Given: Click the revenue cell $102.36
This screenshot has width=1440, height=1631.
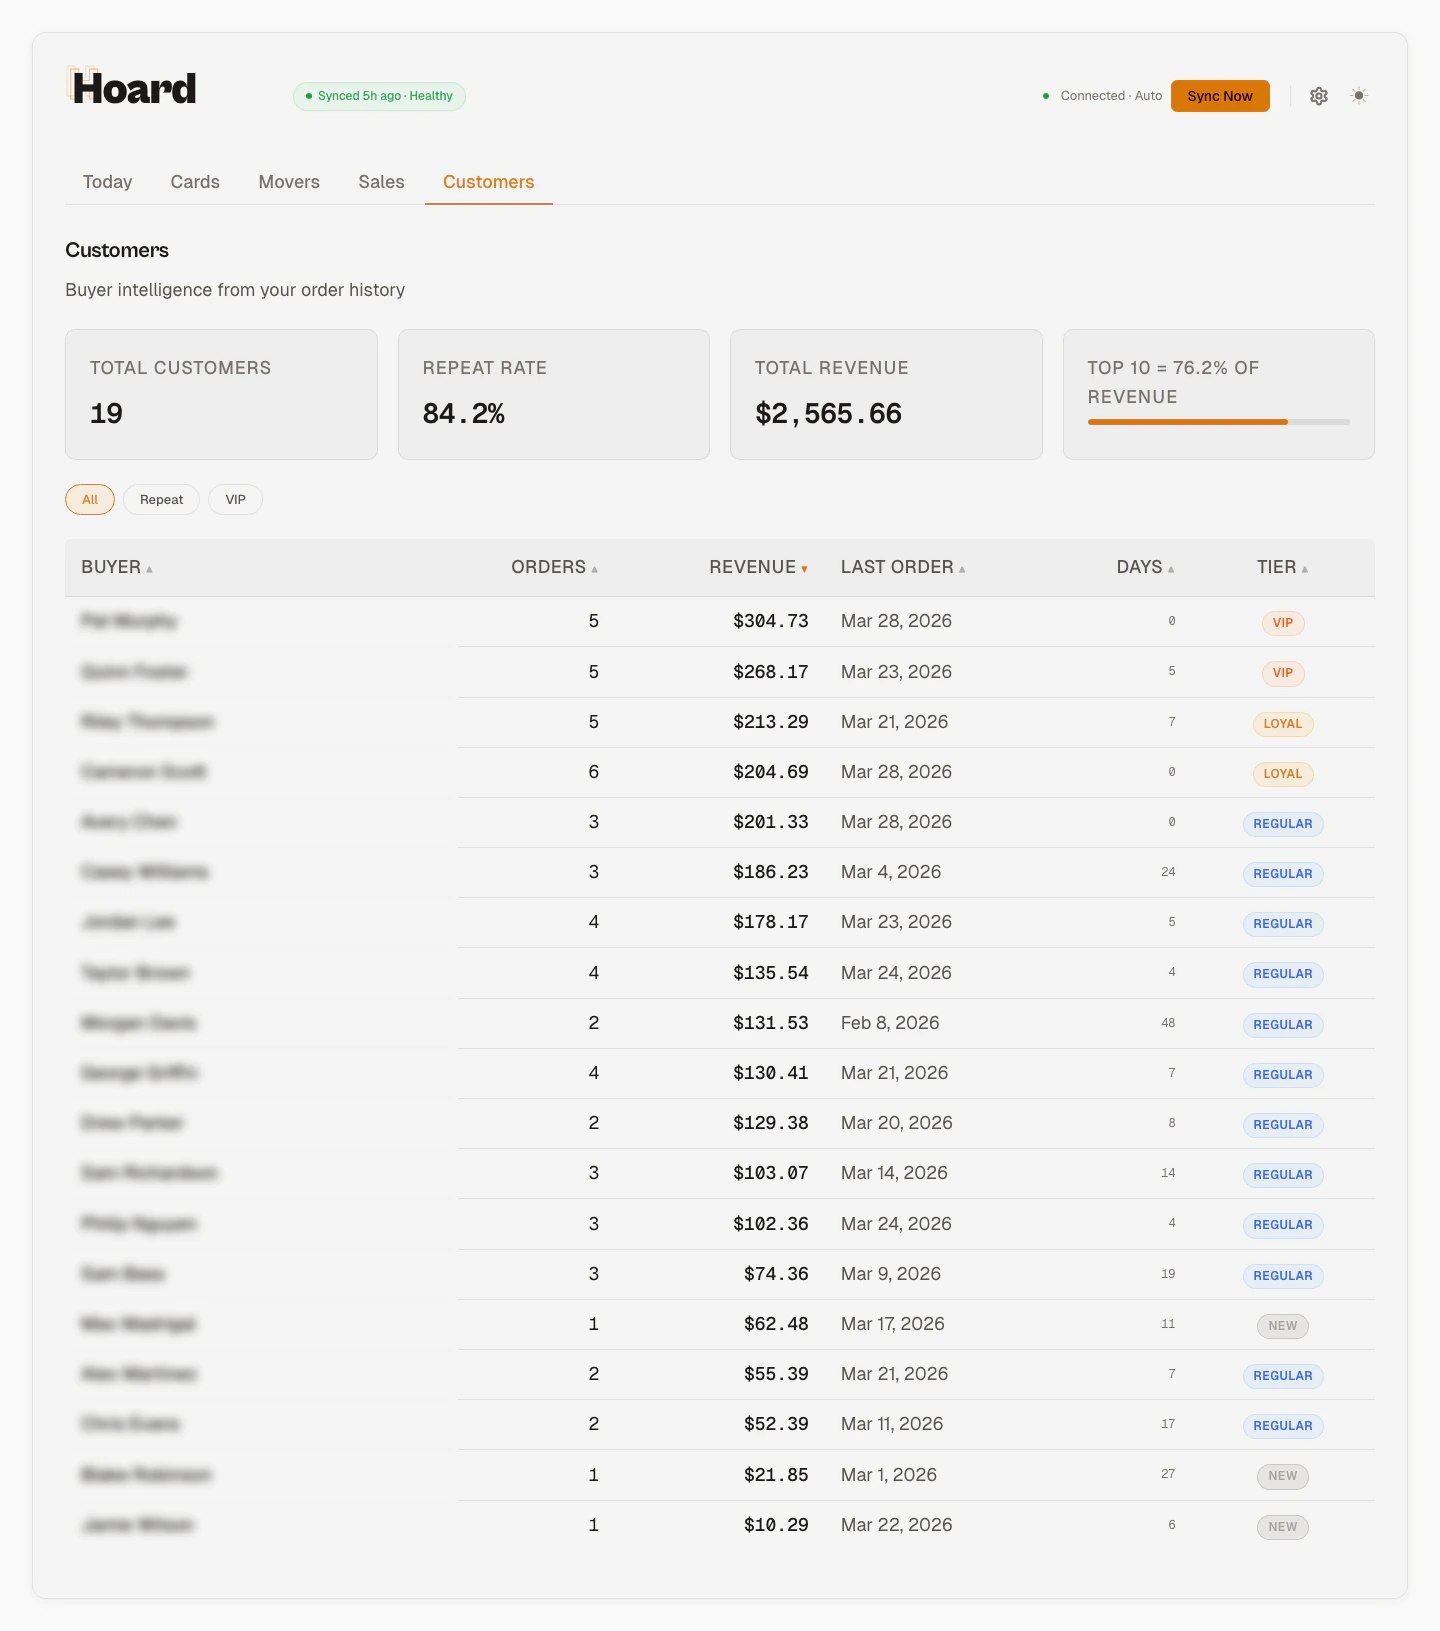Looking at the screenshot, I should [771, 1224].
